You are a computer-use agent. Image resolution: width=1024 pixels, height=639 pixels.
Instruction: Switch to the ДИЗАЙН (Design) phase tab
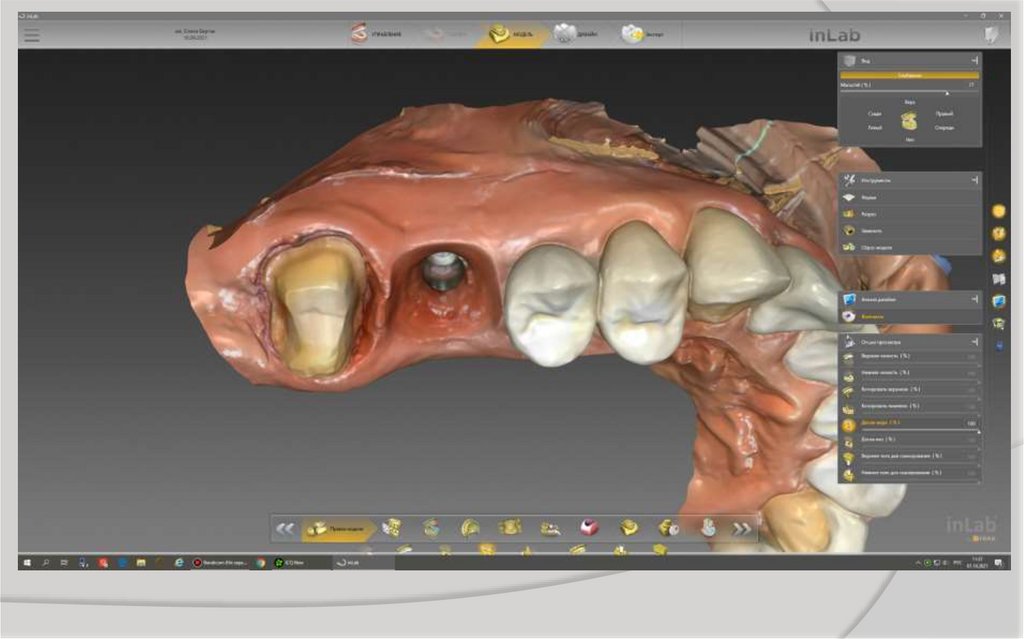(x=576, y=35)
